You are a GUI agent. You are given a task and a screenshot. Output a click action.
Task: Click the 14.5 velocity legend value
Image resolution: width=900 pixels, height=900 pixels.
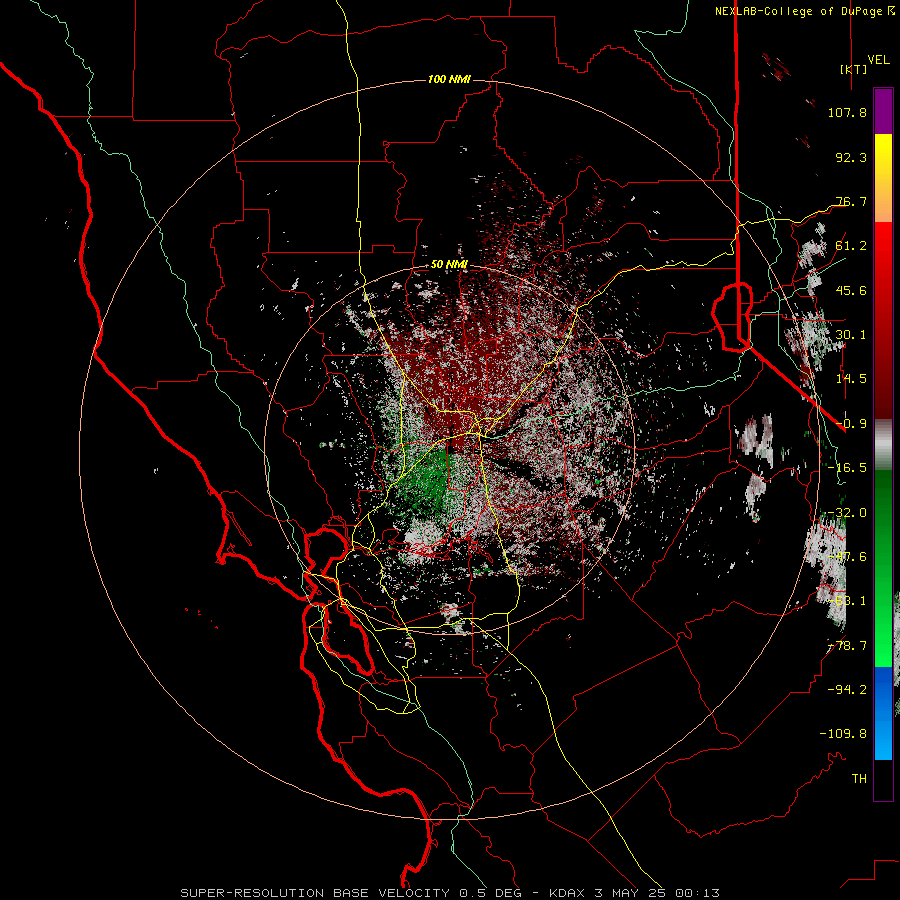(x=851, y=379)
